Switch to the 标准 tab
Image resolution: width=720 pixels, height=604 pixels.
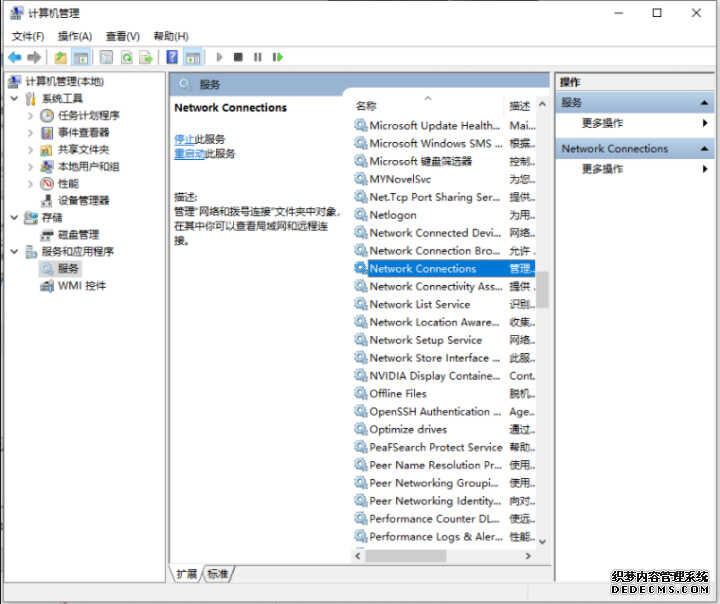218,574
